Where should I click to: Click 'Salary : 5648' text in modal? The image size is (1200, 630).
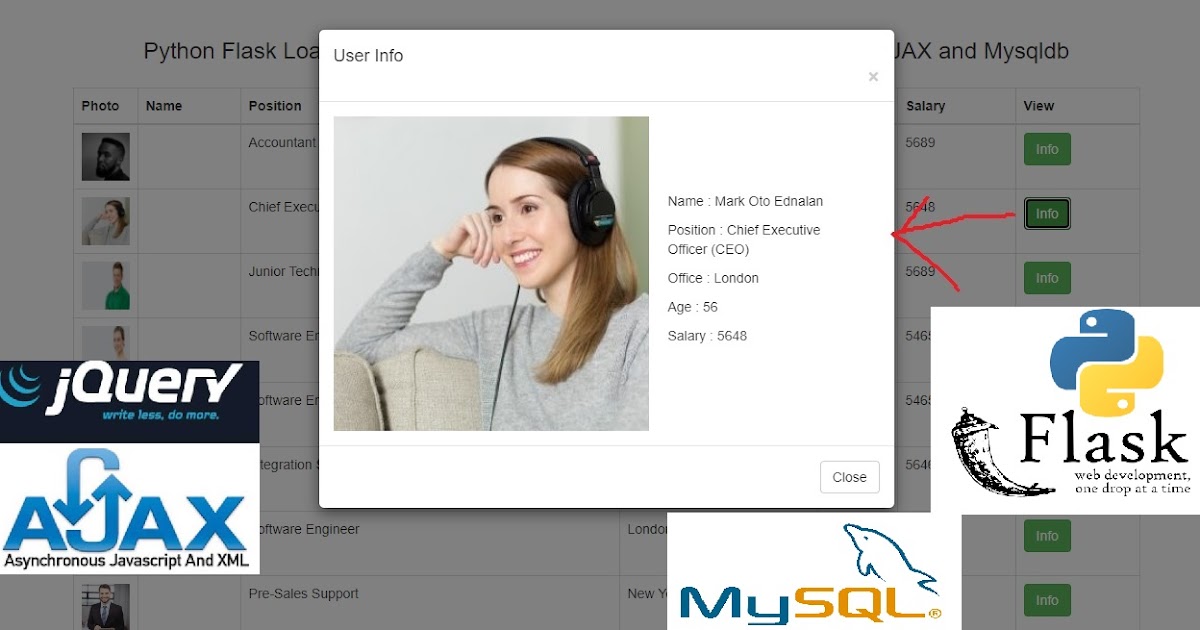tap(707, 336)
